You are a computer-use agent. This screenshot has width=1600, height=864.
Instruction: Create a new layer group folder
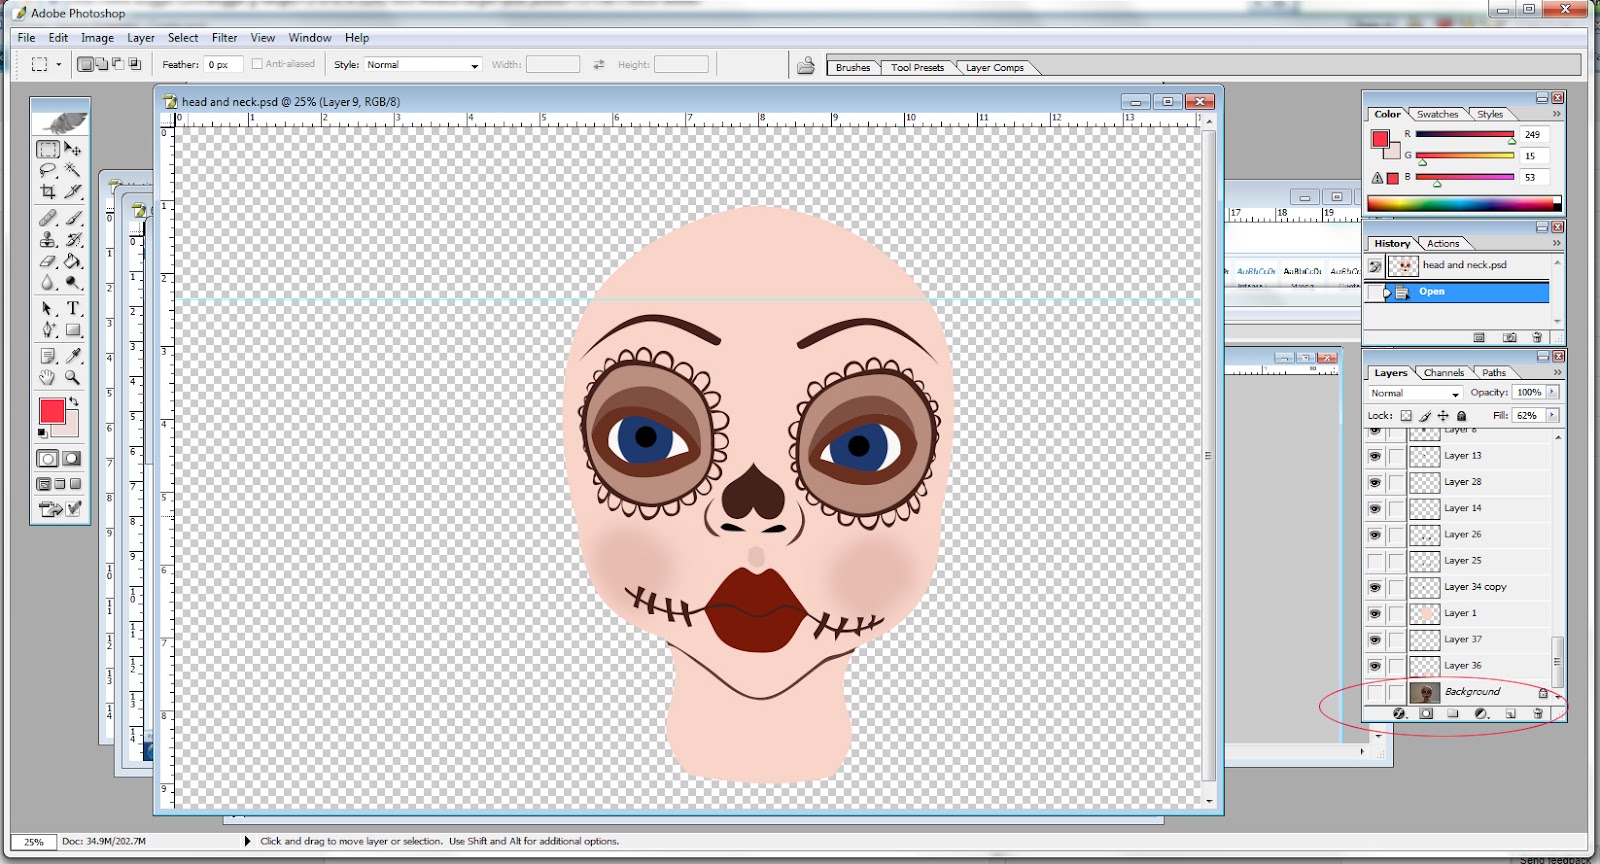coord(1453,714)
